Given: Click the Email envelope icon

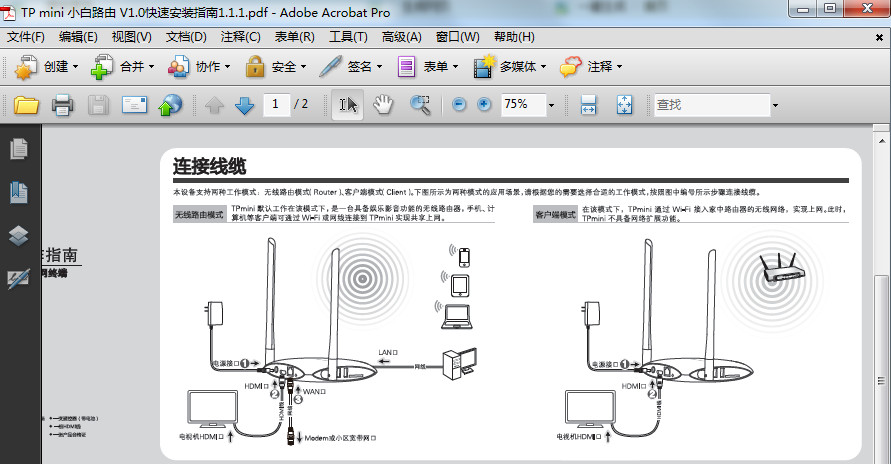Looking at the screenshot, I should tap(134, 105).
